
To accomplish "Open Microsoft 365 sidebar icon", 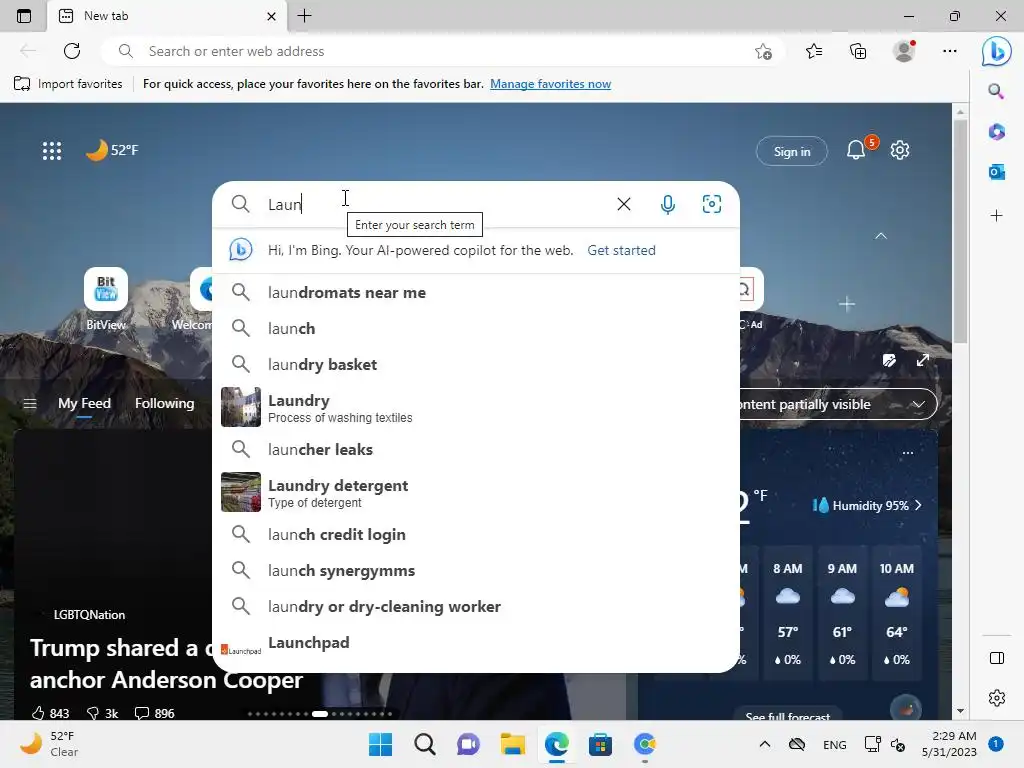I will [997, 131].
